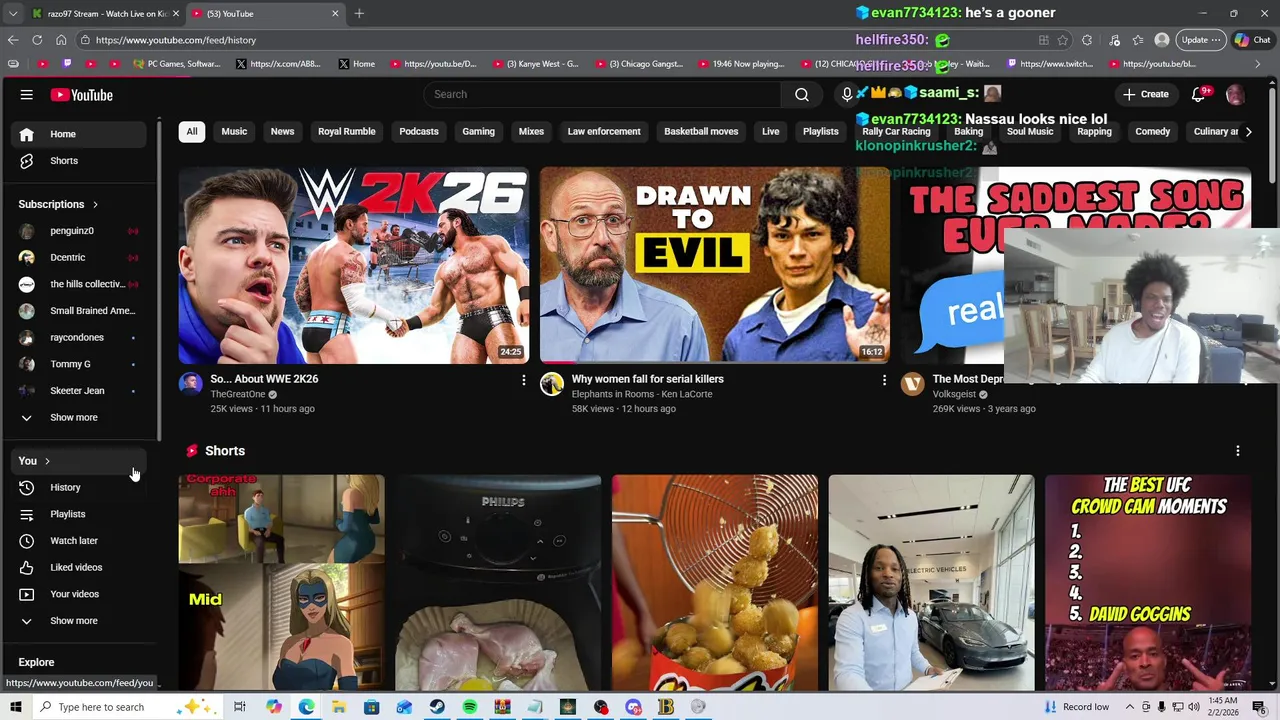Click in the YouTube search field
The width and height of the screenshot is (1280, 720).
[x=602, y=94]
